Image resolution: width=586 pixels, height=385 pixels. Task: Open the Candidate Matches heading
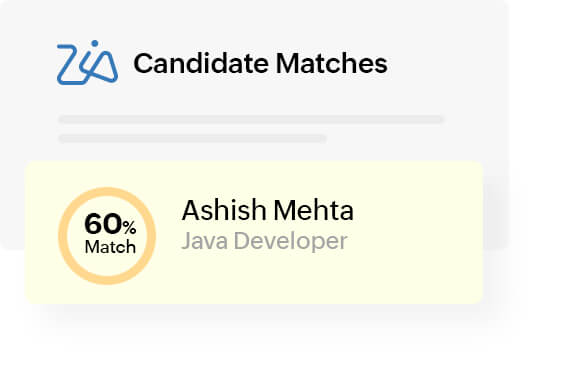pos(260,63)
